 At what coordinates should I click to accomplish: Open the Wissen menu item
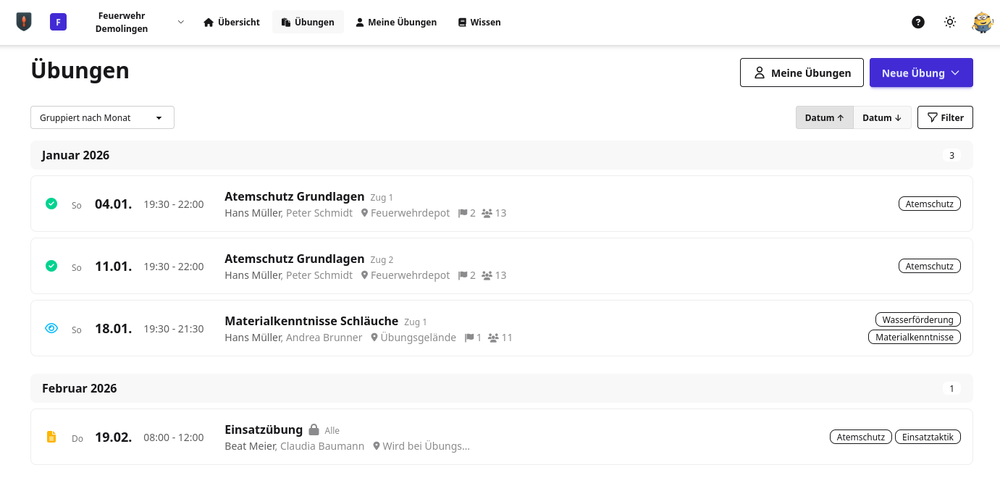tap(479, 22)
